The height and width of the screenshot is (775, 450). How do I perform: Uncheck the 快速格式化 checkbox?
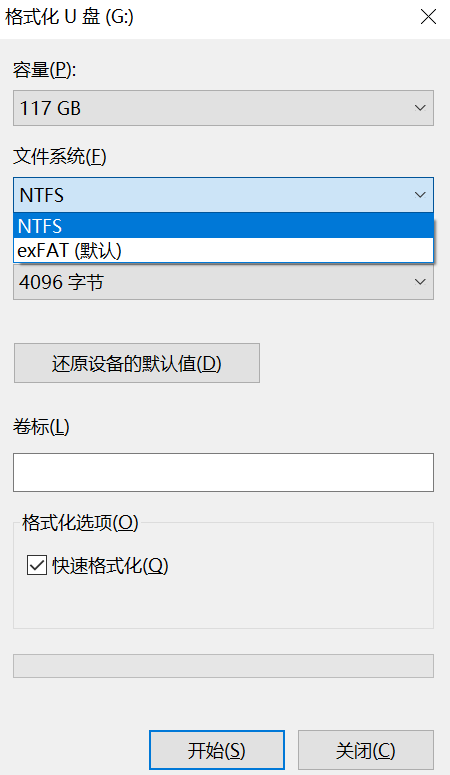pos(37,565)
